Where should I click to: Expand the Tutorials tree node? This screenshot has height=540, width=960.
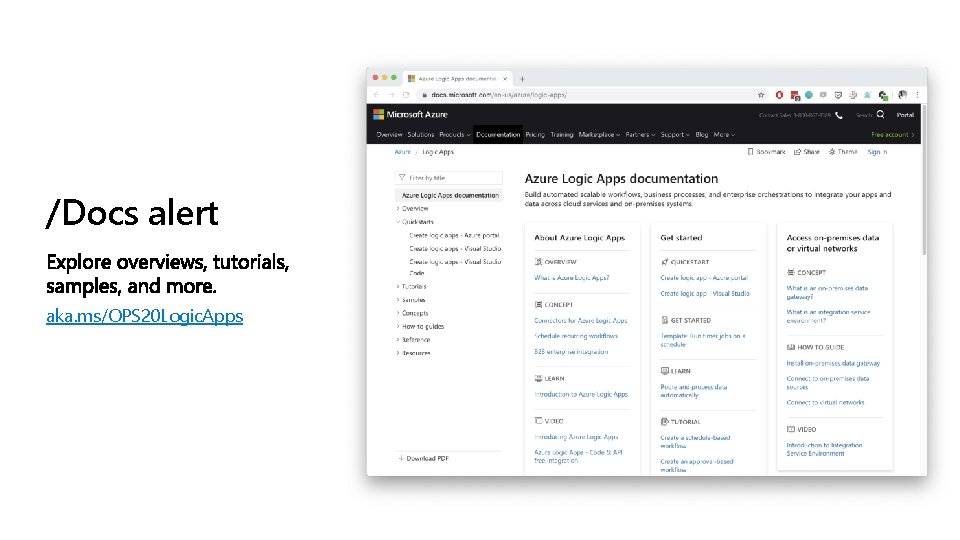tap(413, 287)
